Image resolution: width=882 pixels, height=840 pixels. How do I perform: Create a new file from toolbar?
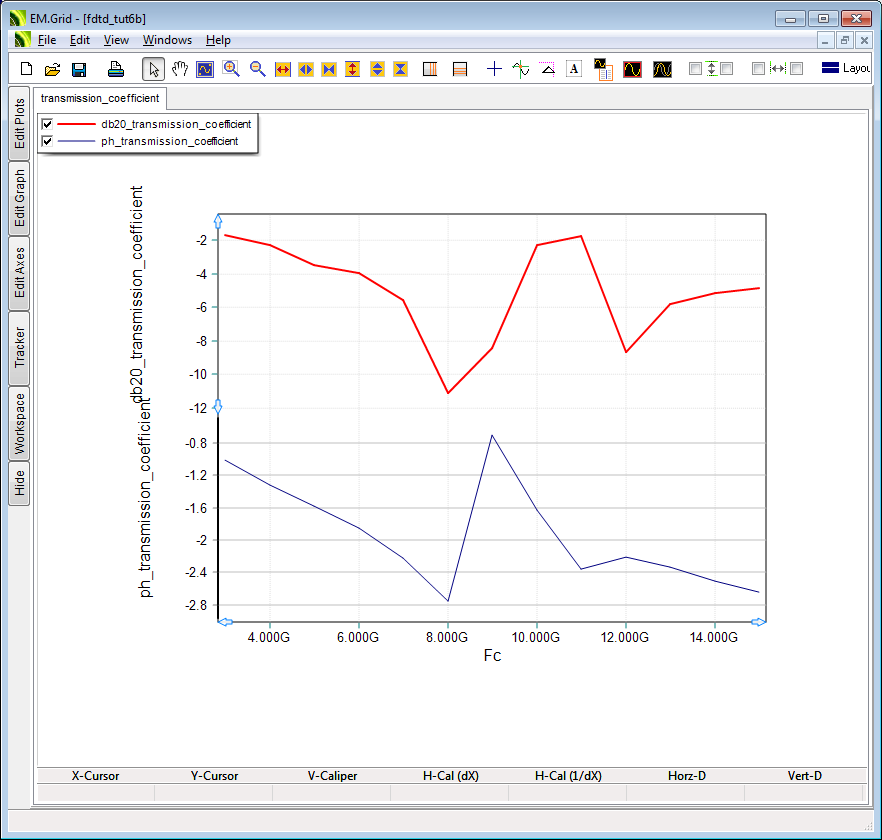(x=27, y=69)
